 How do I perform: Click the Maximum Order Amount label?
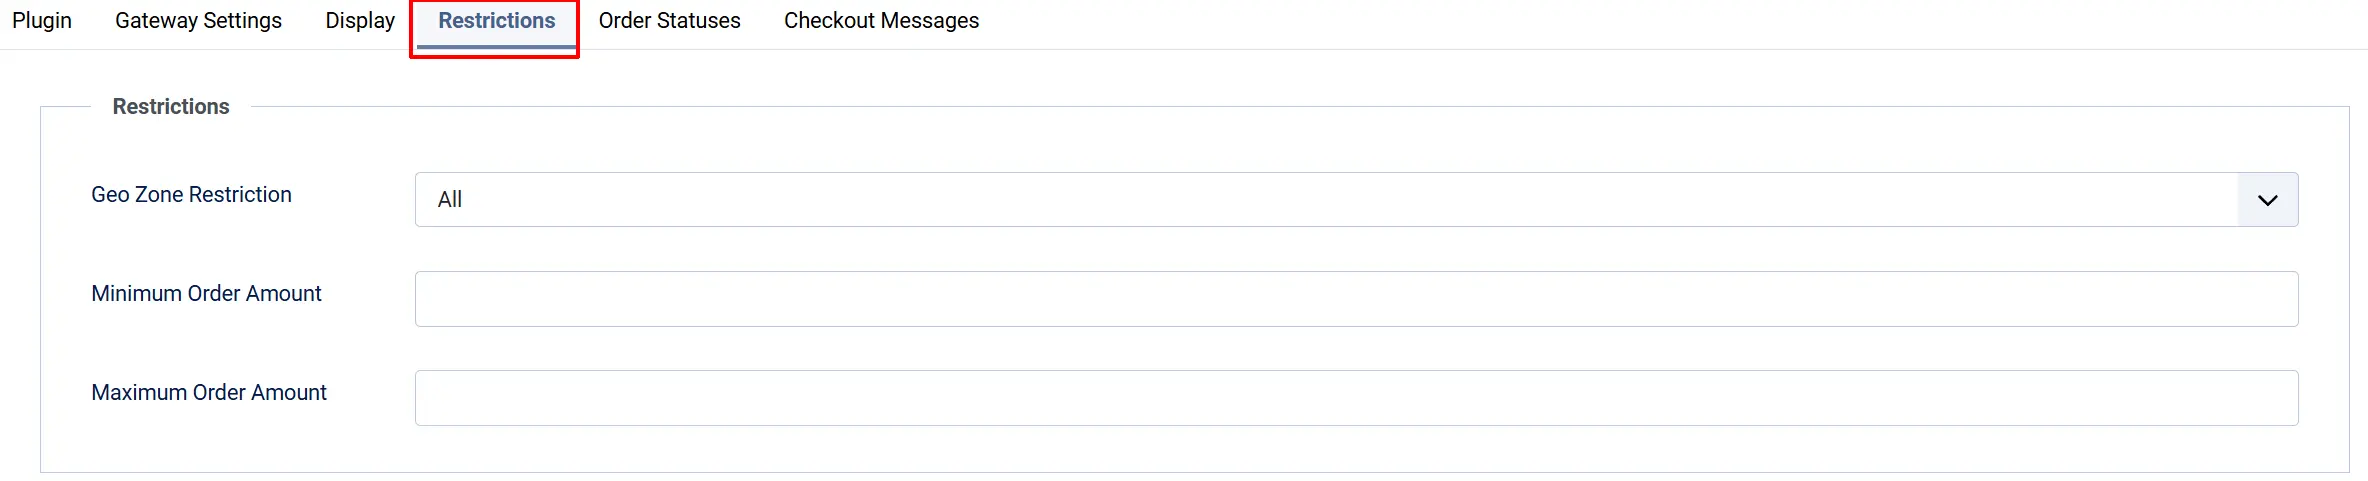point(209,393)
